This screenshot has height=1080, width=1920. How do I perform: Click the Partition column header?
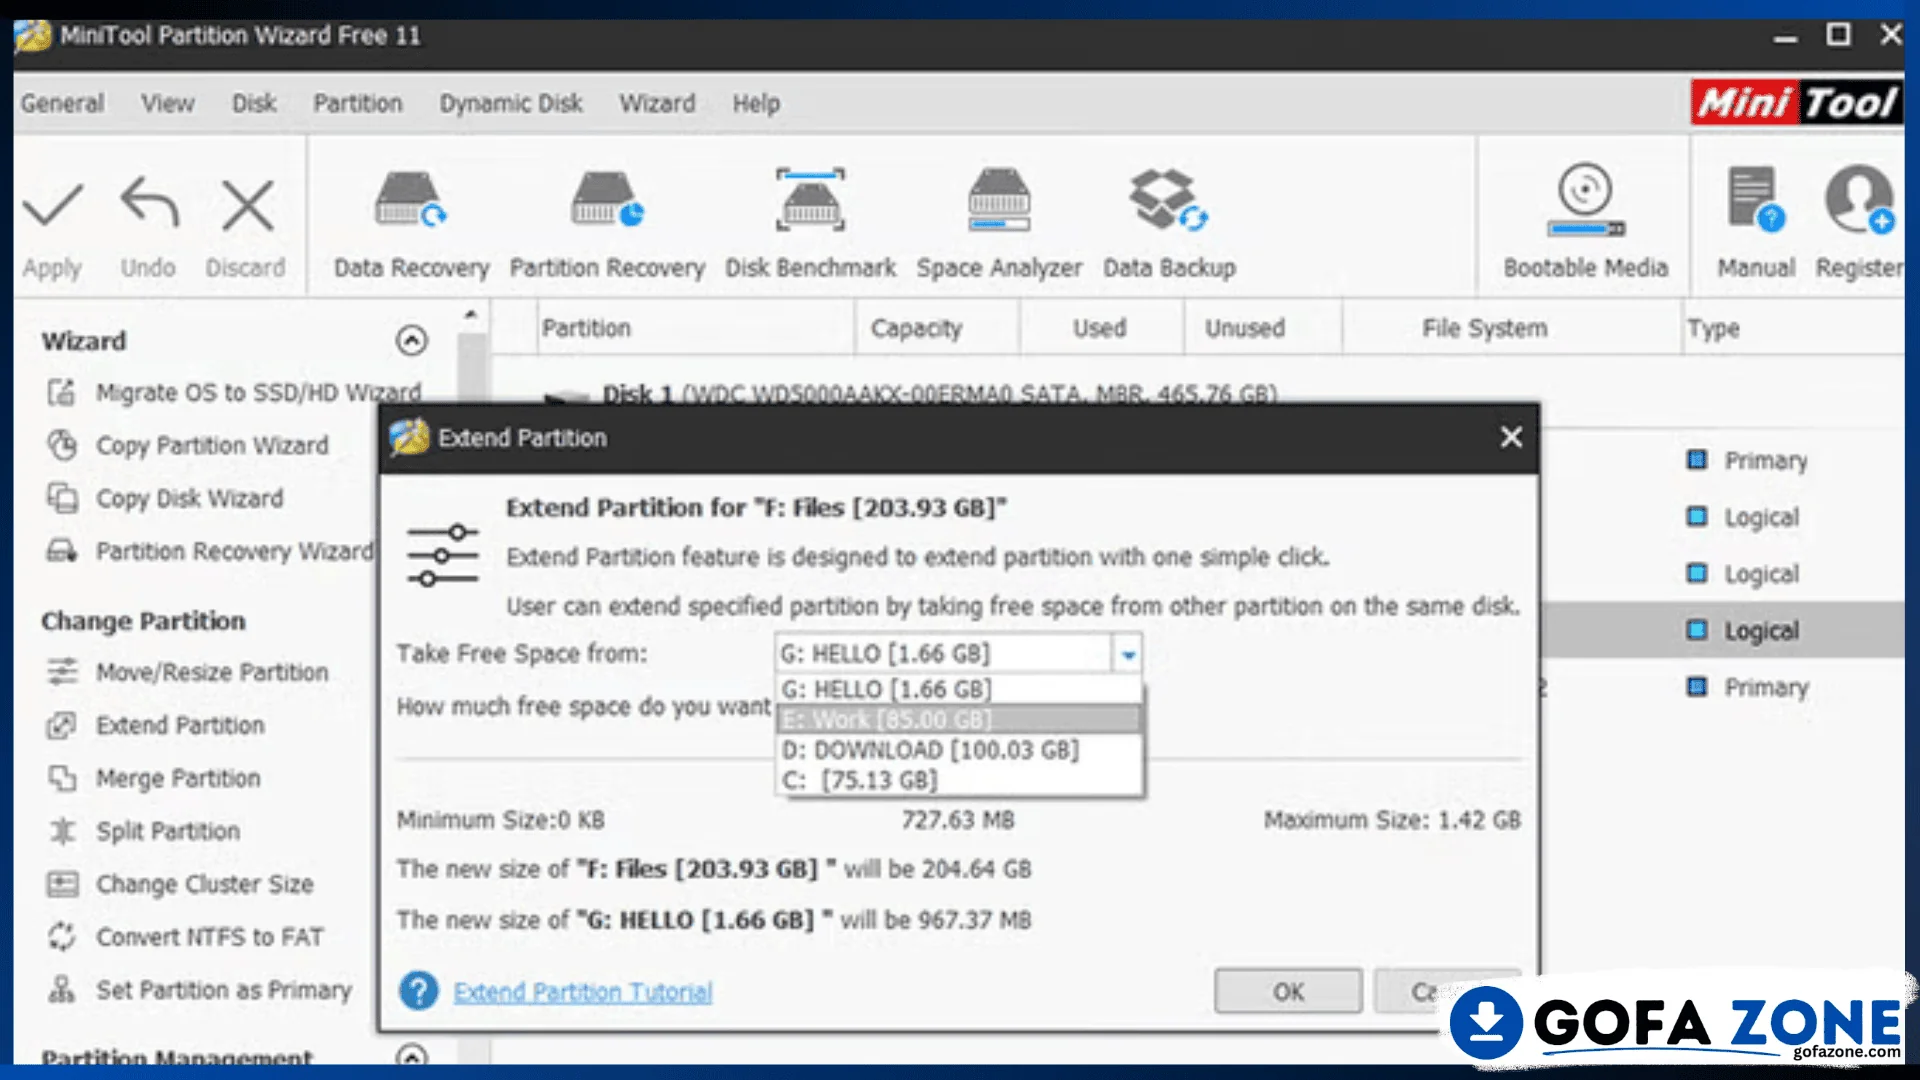(x=696, y=328)
